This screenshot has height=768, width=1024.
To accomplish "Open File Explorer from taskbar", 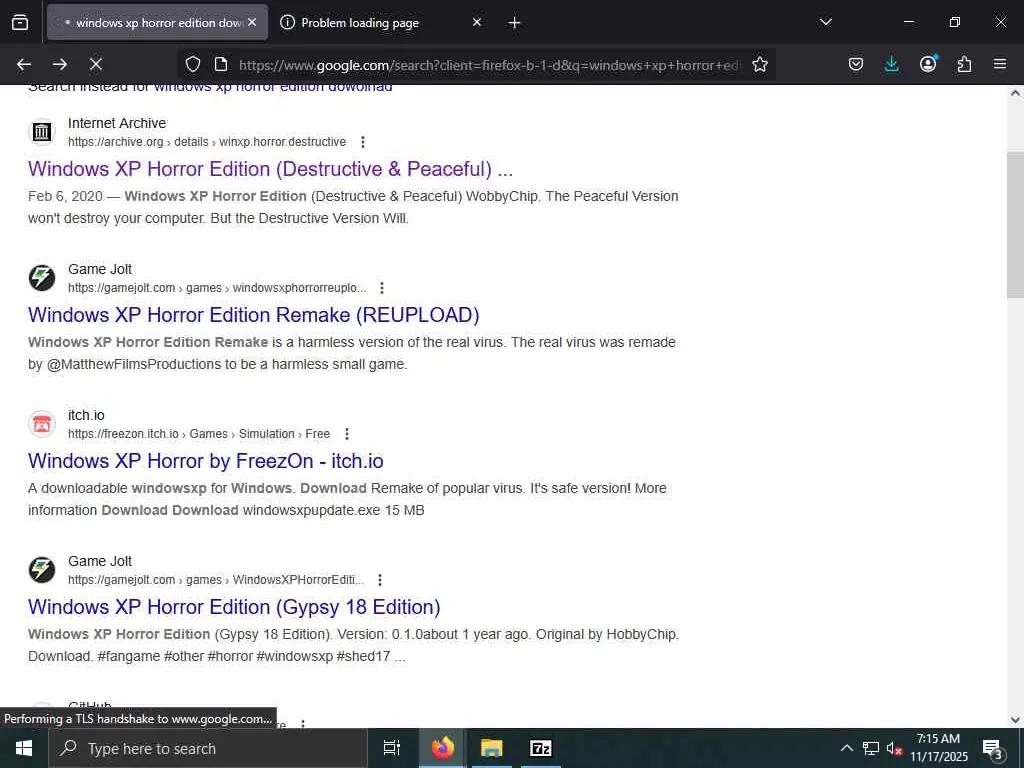I will [x=491, y=748].
